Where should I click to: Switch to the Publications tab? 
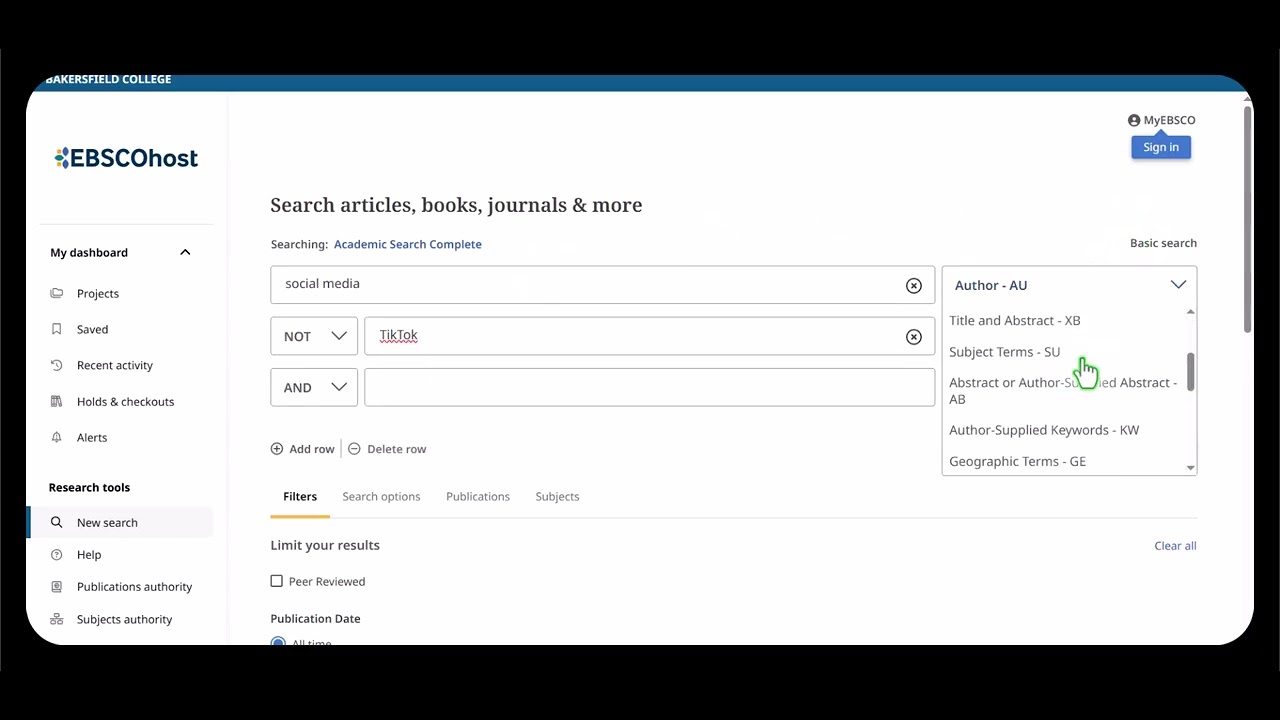click(478, 496)
